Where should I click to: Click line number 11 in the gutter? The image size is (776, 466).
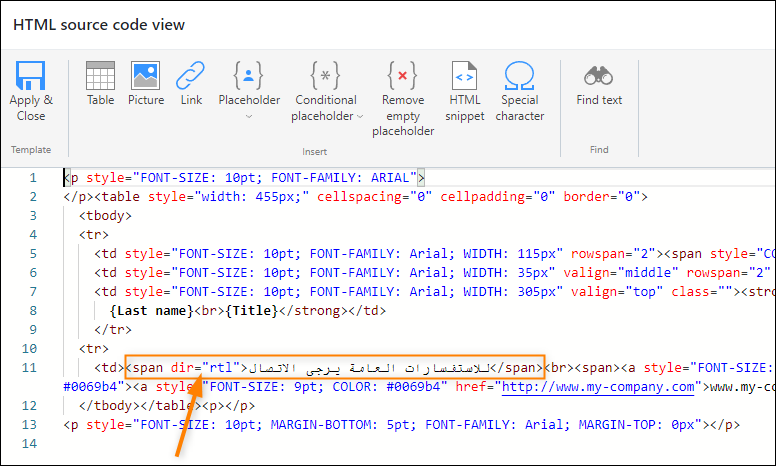[x=29, y=368]
